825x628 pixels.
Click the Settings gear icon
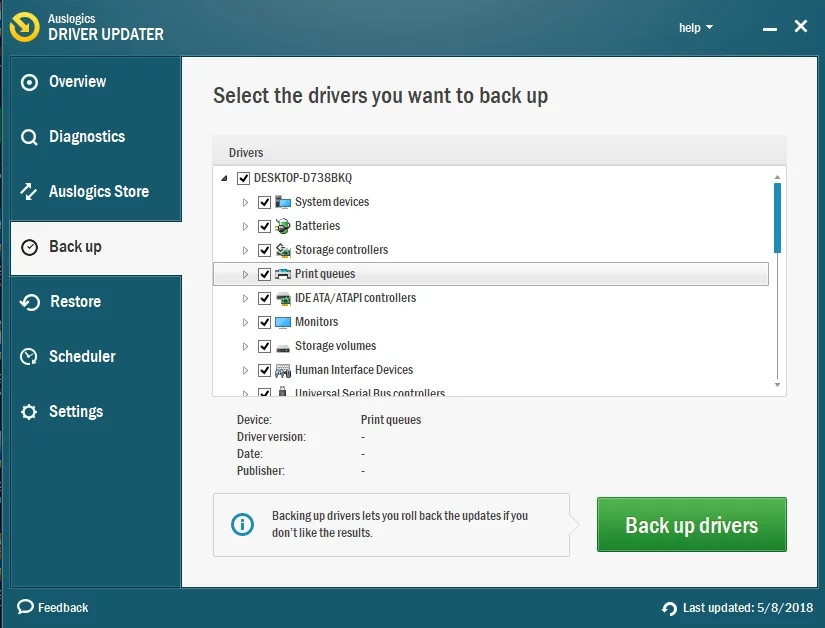coord(29,412)
